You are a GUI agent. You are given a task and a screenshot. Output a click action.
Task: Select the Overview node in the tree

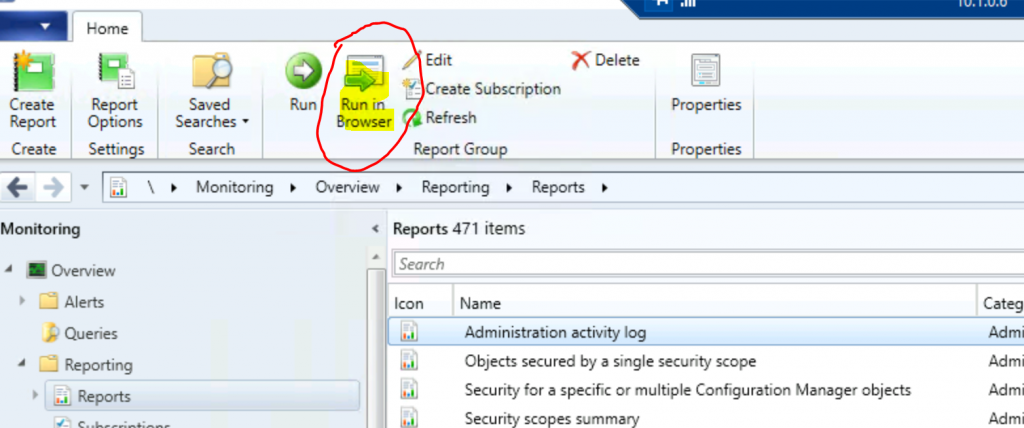(x=71, y=271)
